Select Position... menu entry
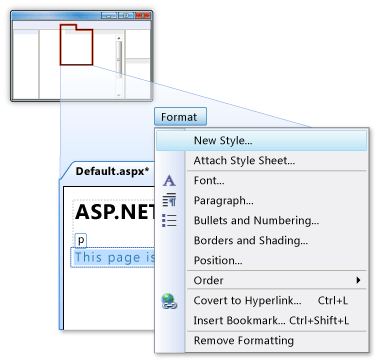 [261, 260]
